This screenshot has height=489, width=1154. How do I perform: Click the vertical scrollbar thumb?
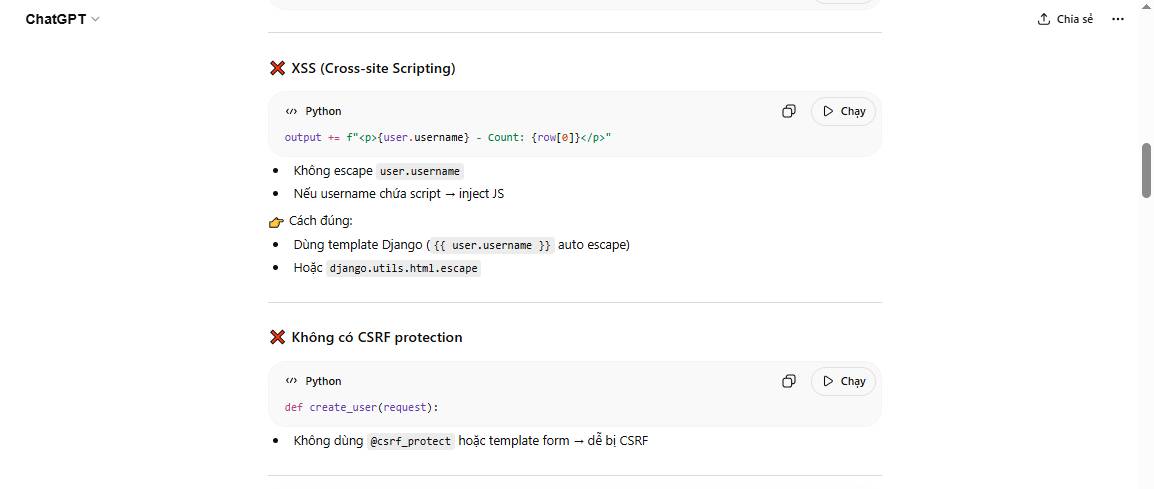[x=1146, y=170]
